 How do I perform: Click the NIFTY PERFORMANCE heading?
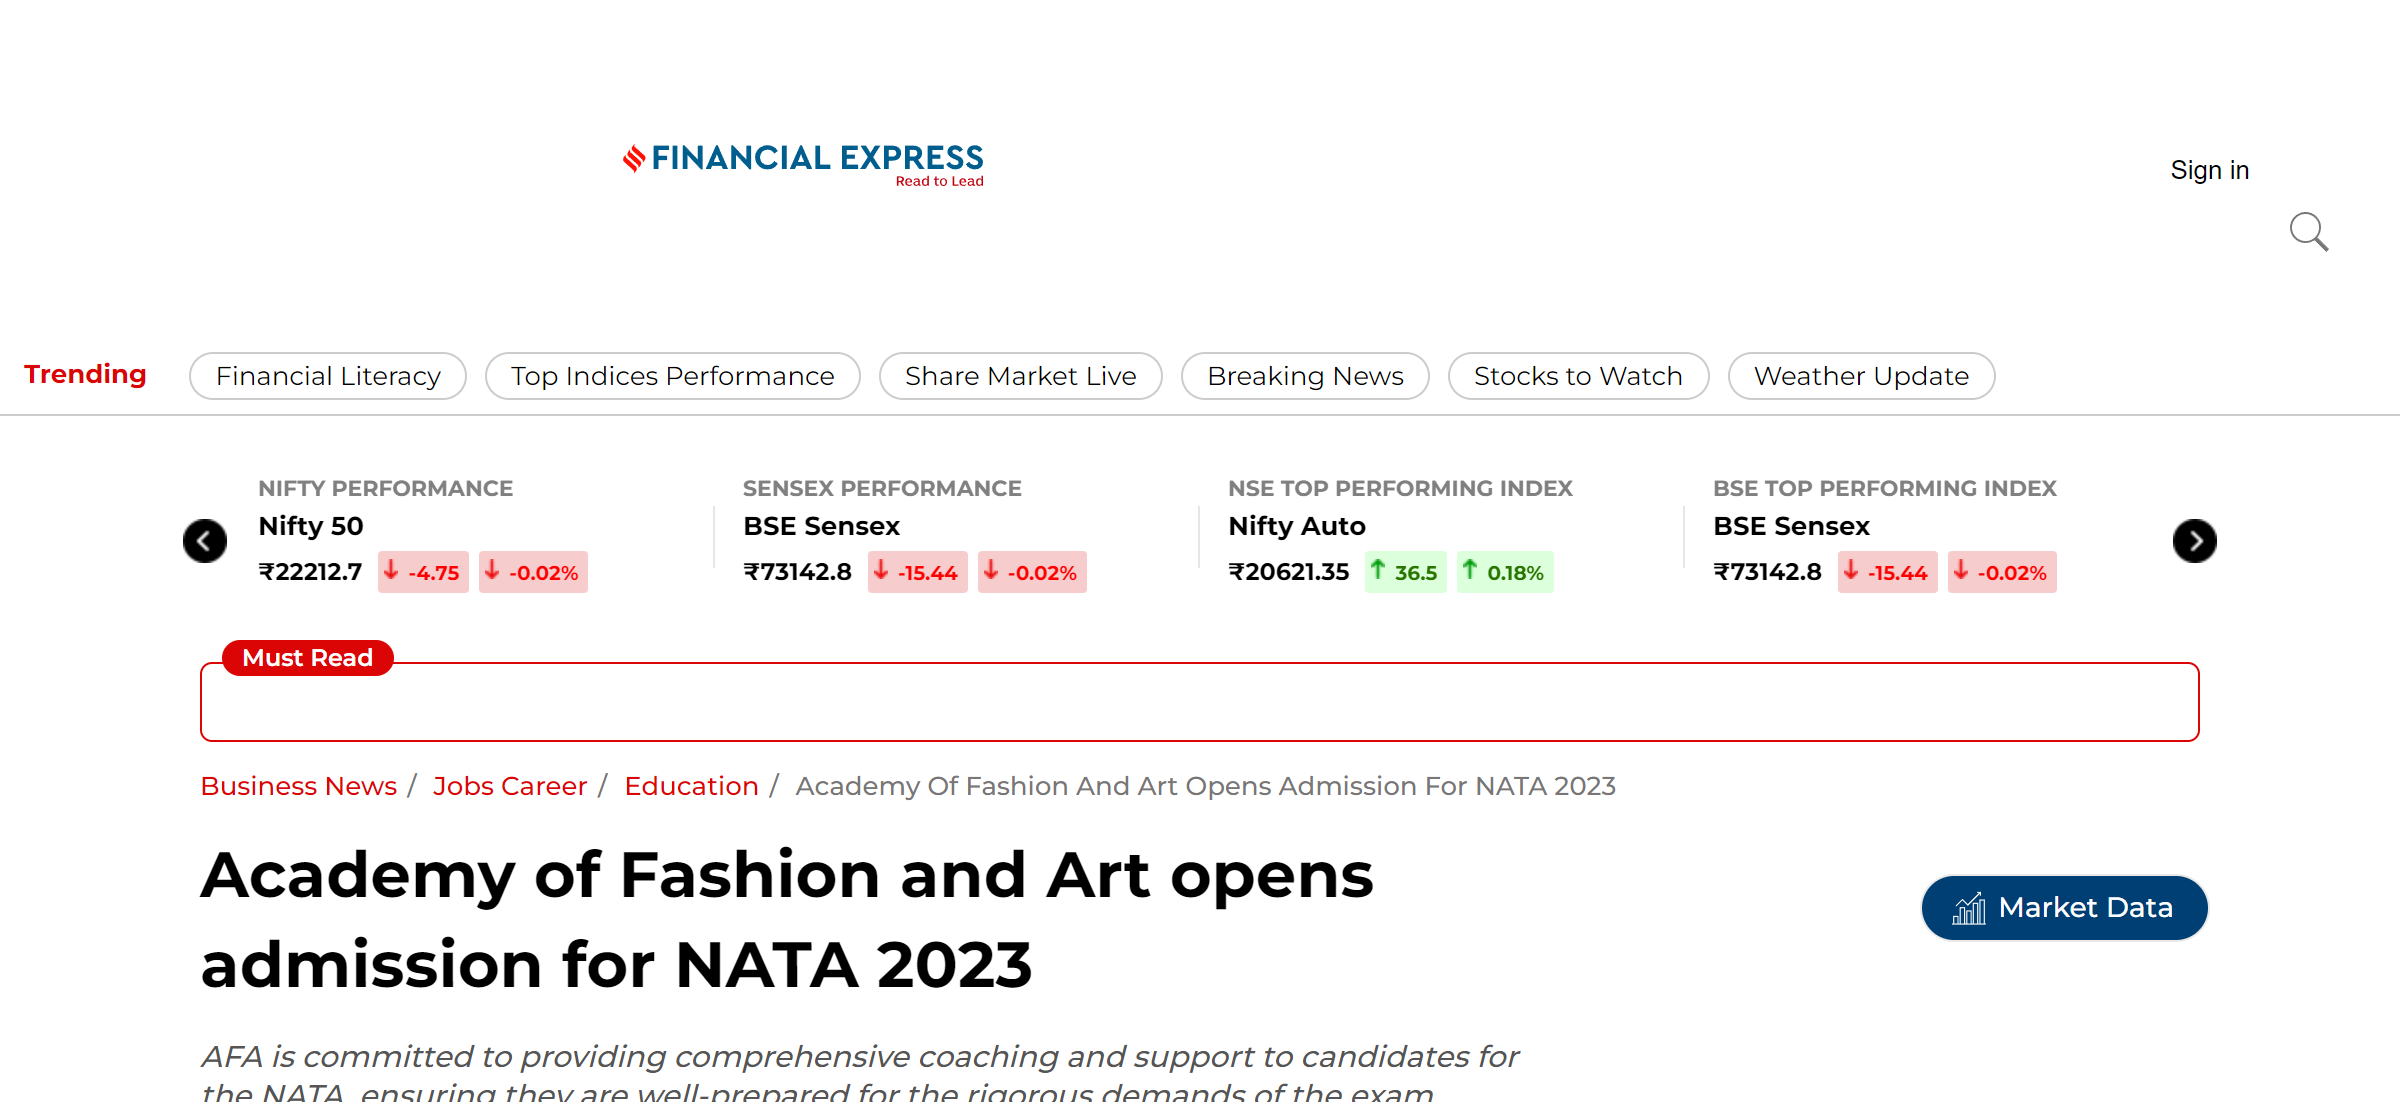[x=385, y=489]
